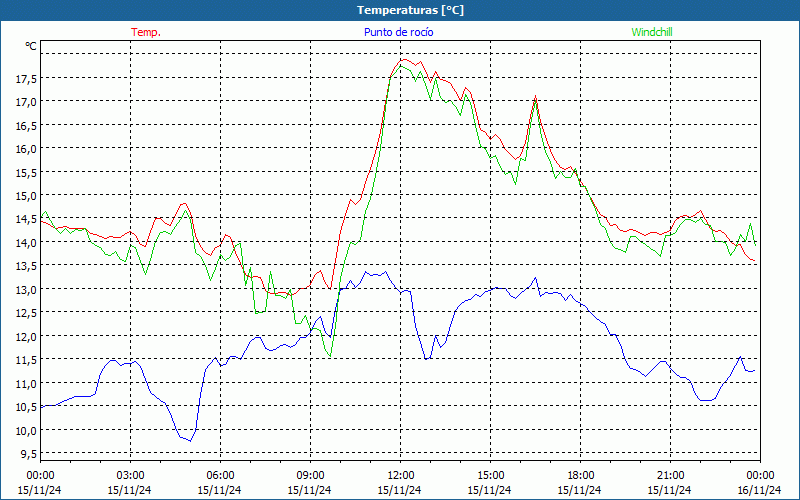Click the 16/11/24 date label
800x500 pixels.
(x=760, y=490)
